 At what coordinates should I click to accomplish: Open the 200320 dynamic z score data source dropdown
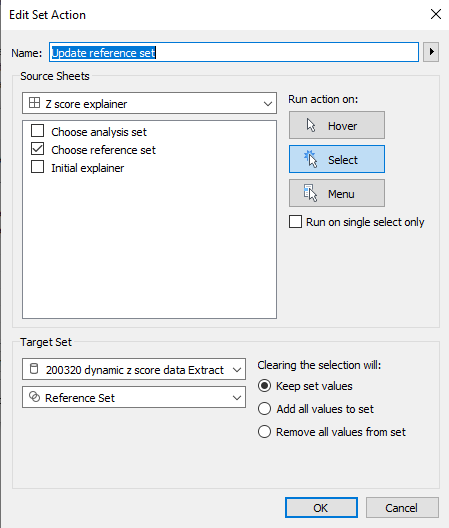(x=134, y=369)
